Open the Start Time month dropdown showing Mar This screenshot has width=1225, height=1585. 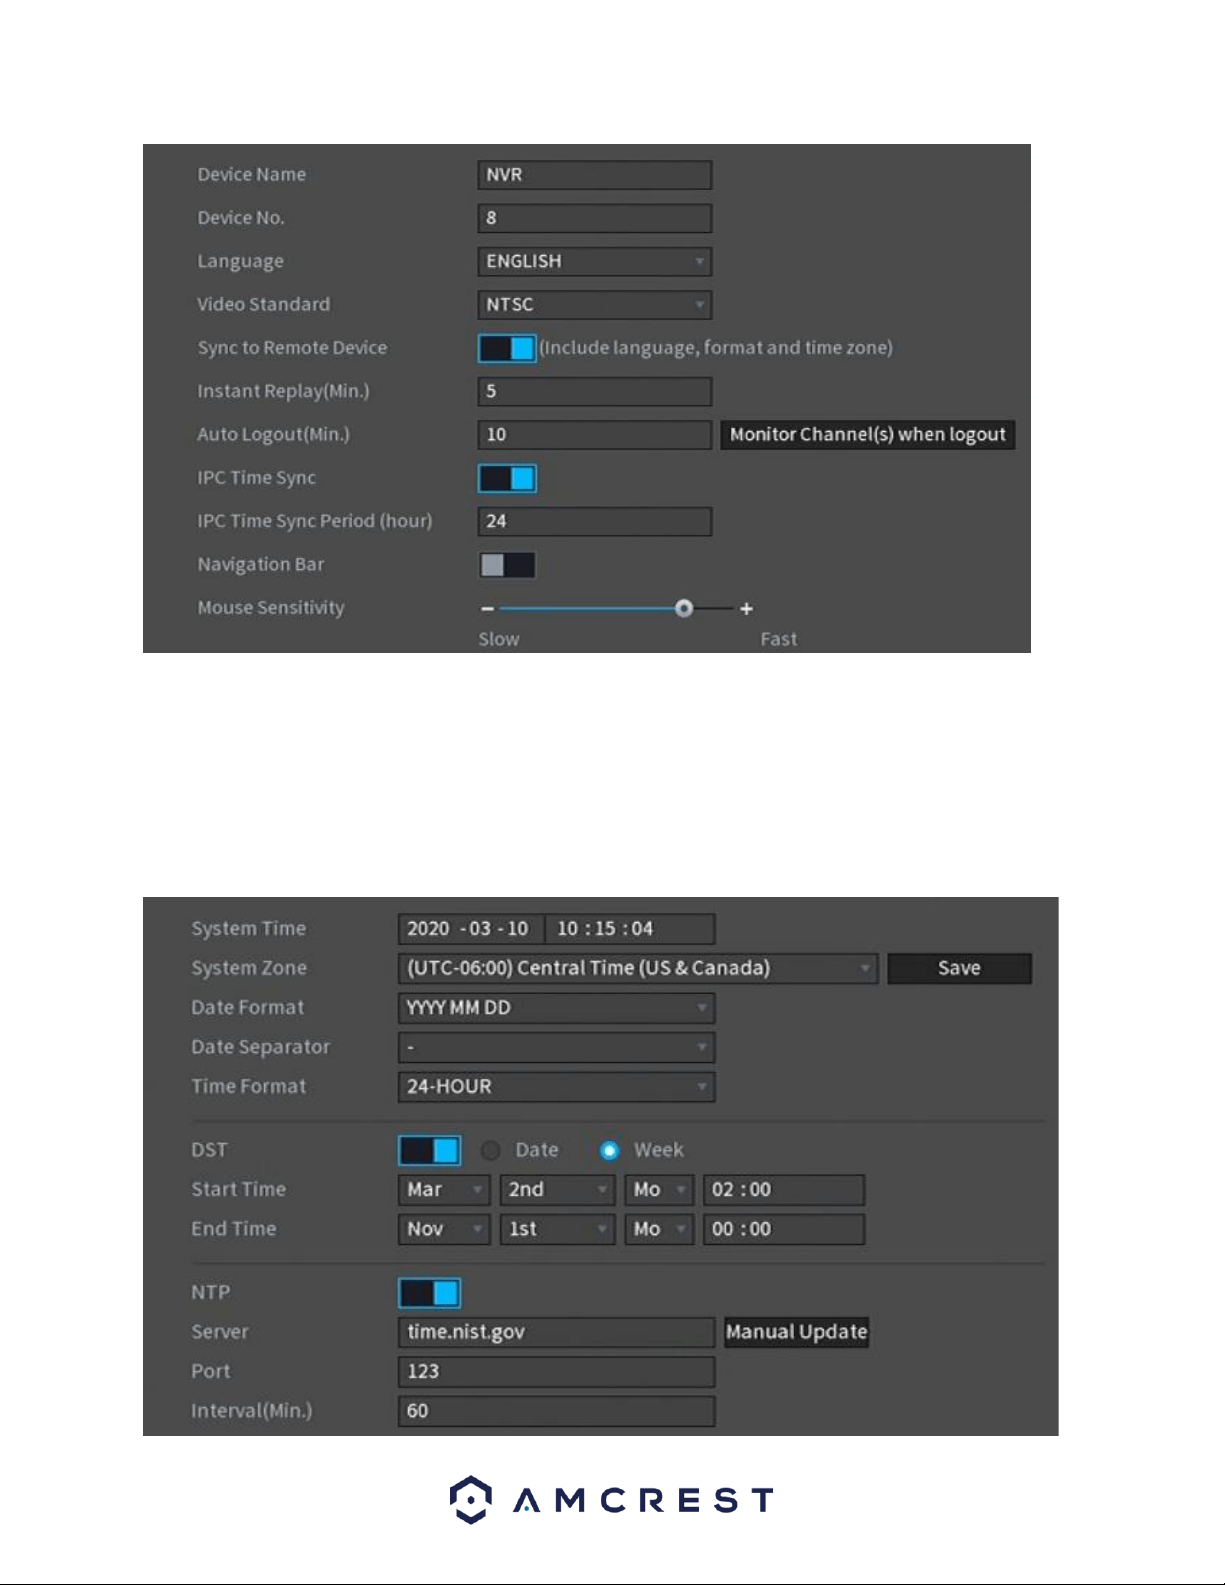coord(444,1190)
